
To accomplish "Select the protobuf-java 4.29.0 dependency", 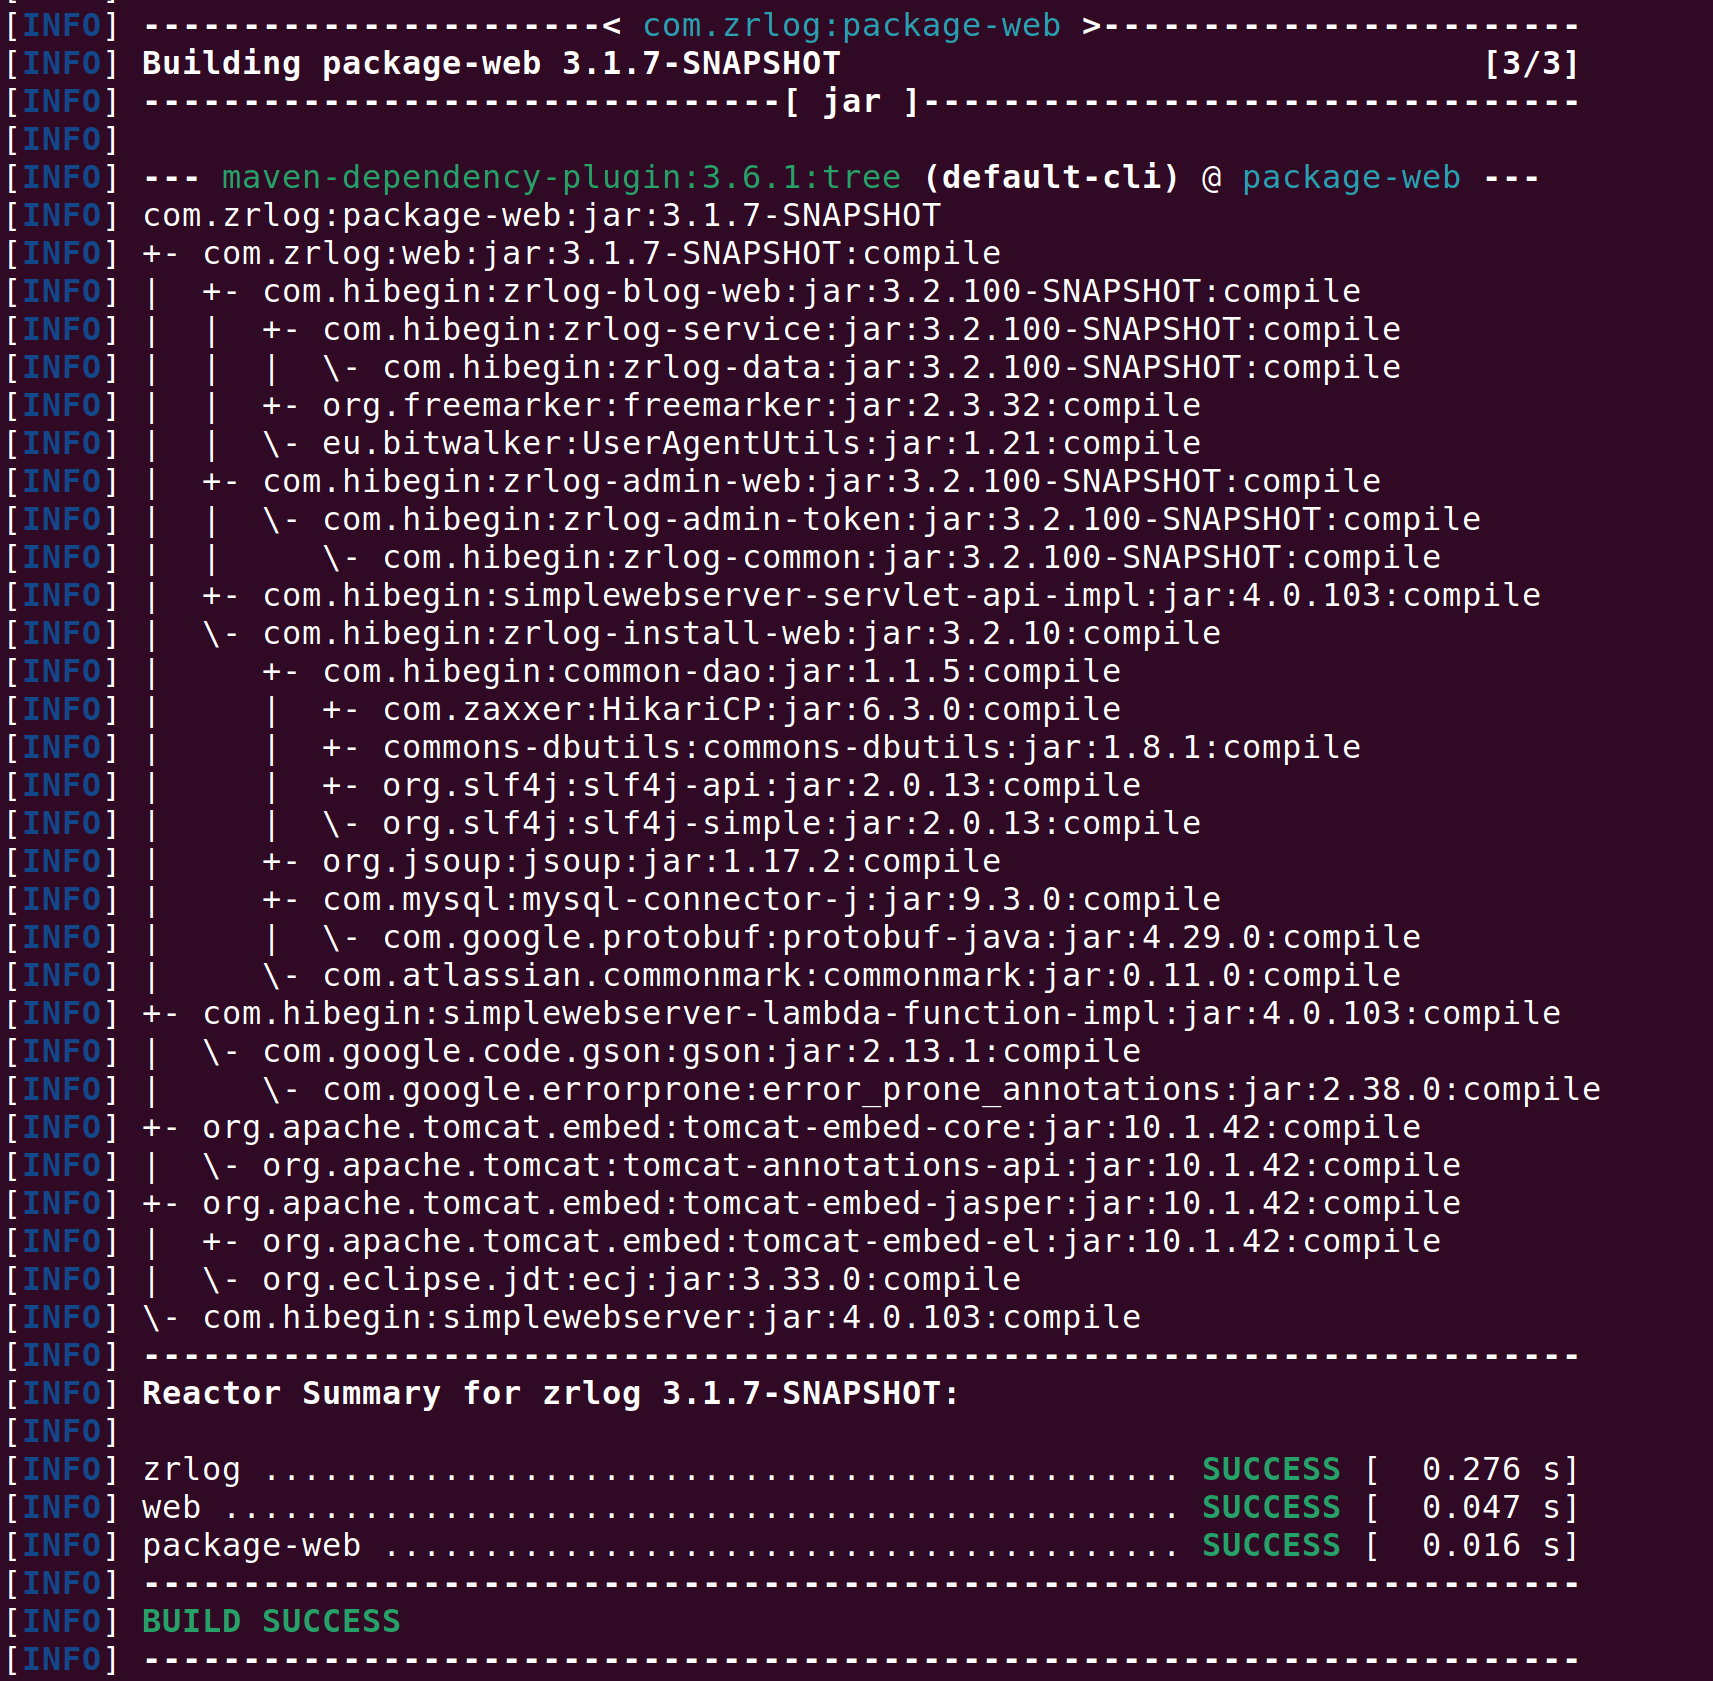I will [x=901, y=937].
